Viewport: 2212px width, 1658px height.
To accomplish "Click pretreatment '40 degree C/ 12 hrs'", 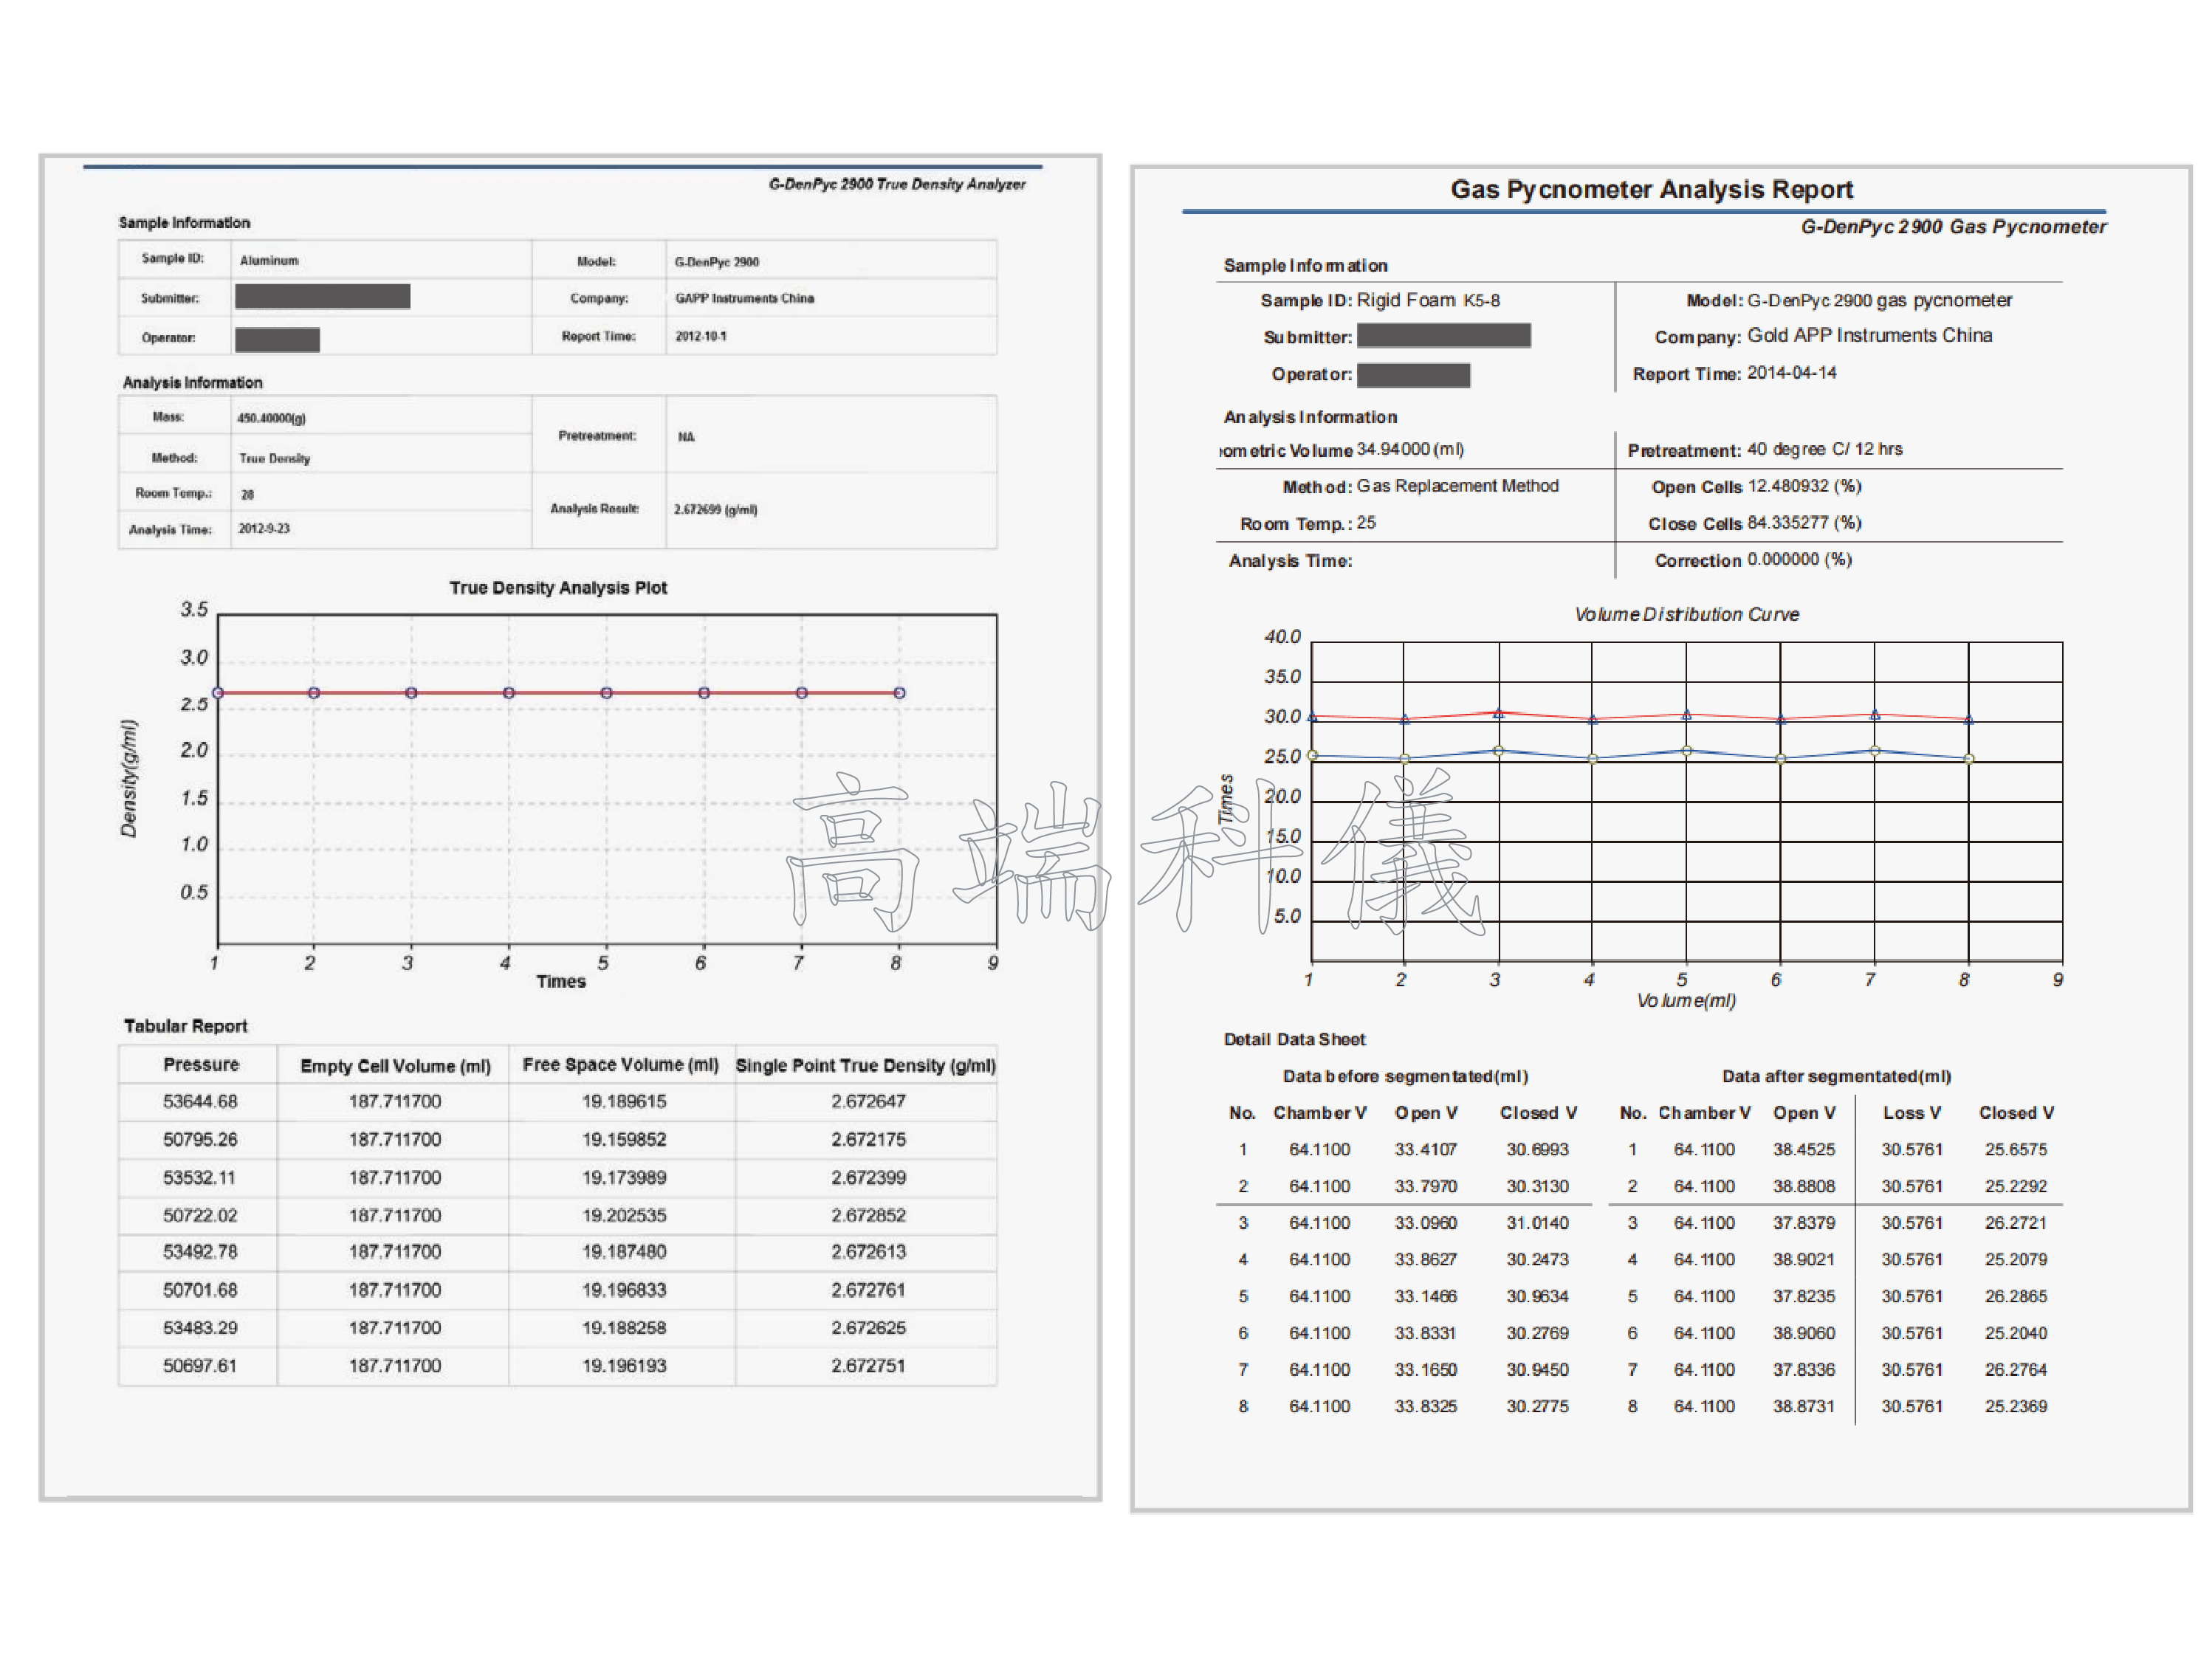I will 1824,449.
